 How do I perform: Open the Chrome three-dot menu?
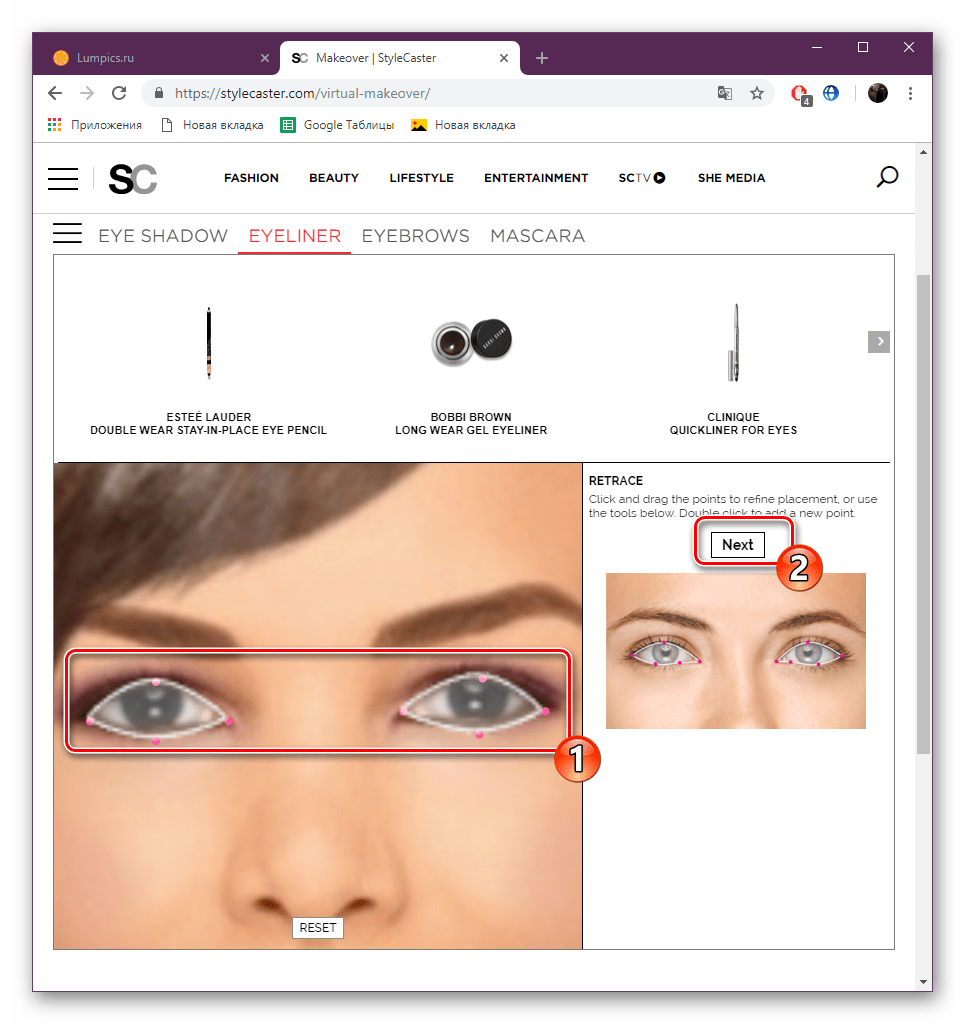pyautogui.click(x=910, y=93)
